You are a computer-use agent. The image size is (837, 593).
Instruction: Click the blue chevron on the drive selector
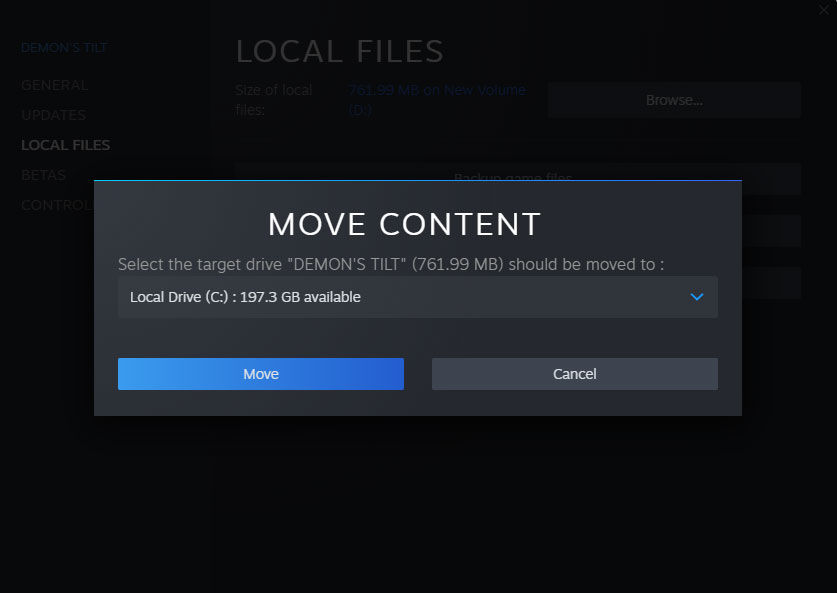click(696, 297)
